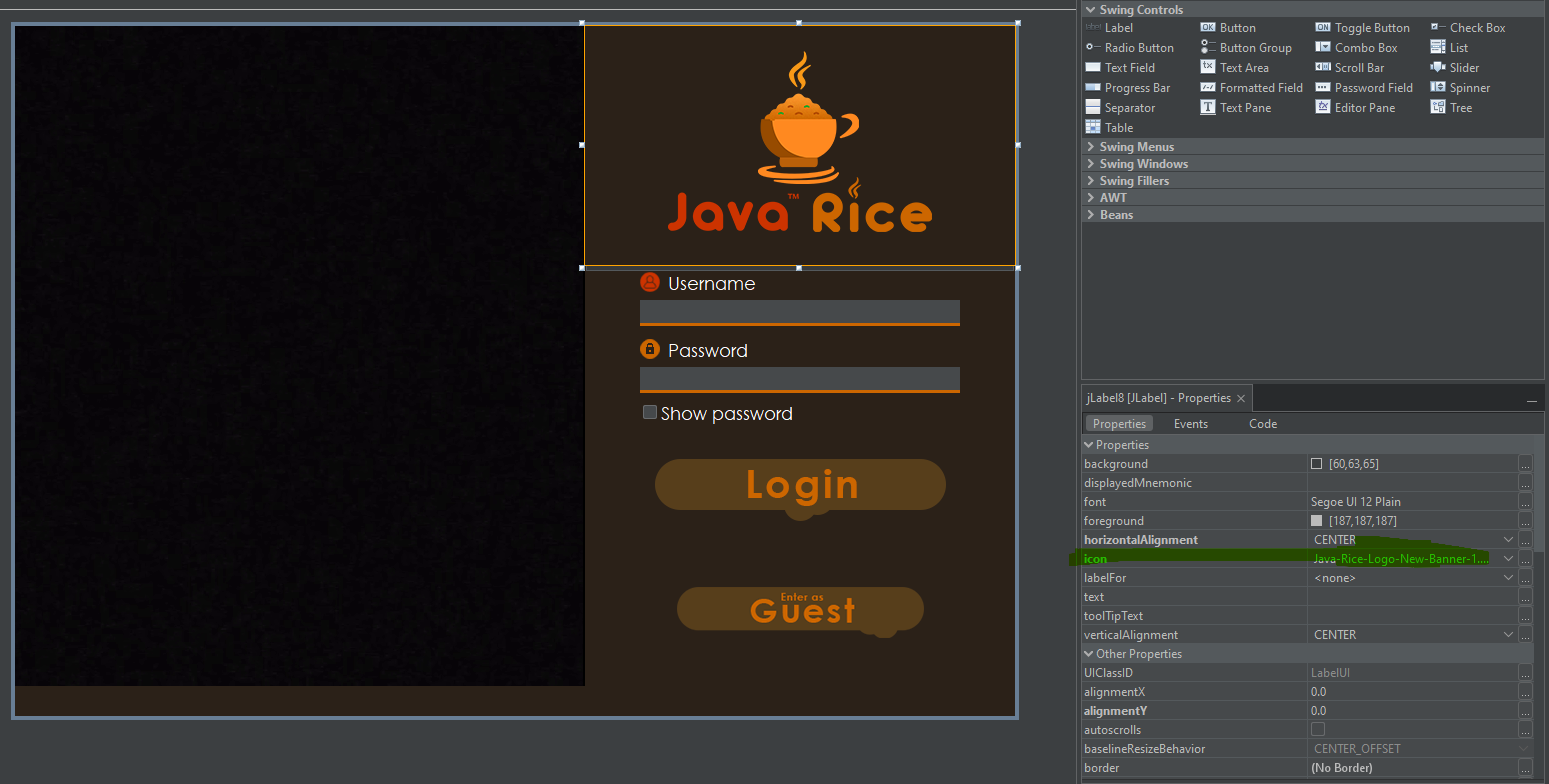Open the icon property dropdown
This screenshot has height=784, width=1549.
(x=1509, y=559)
